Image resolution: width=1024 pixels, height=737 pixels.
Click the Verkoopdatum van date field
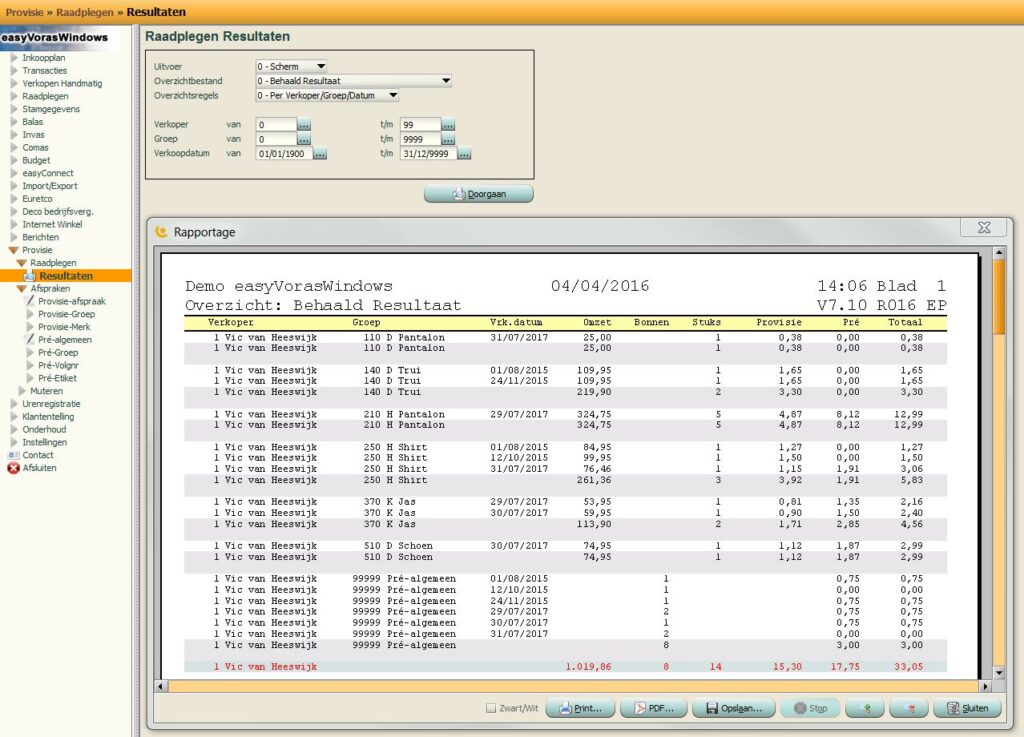(284, 154)
